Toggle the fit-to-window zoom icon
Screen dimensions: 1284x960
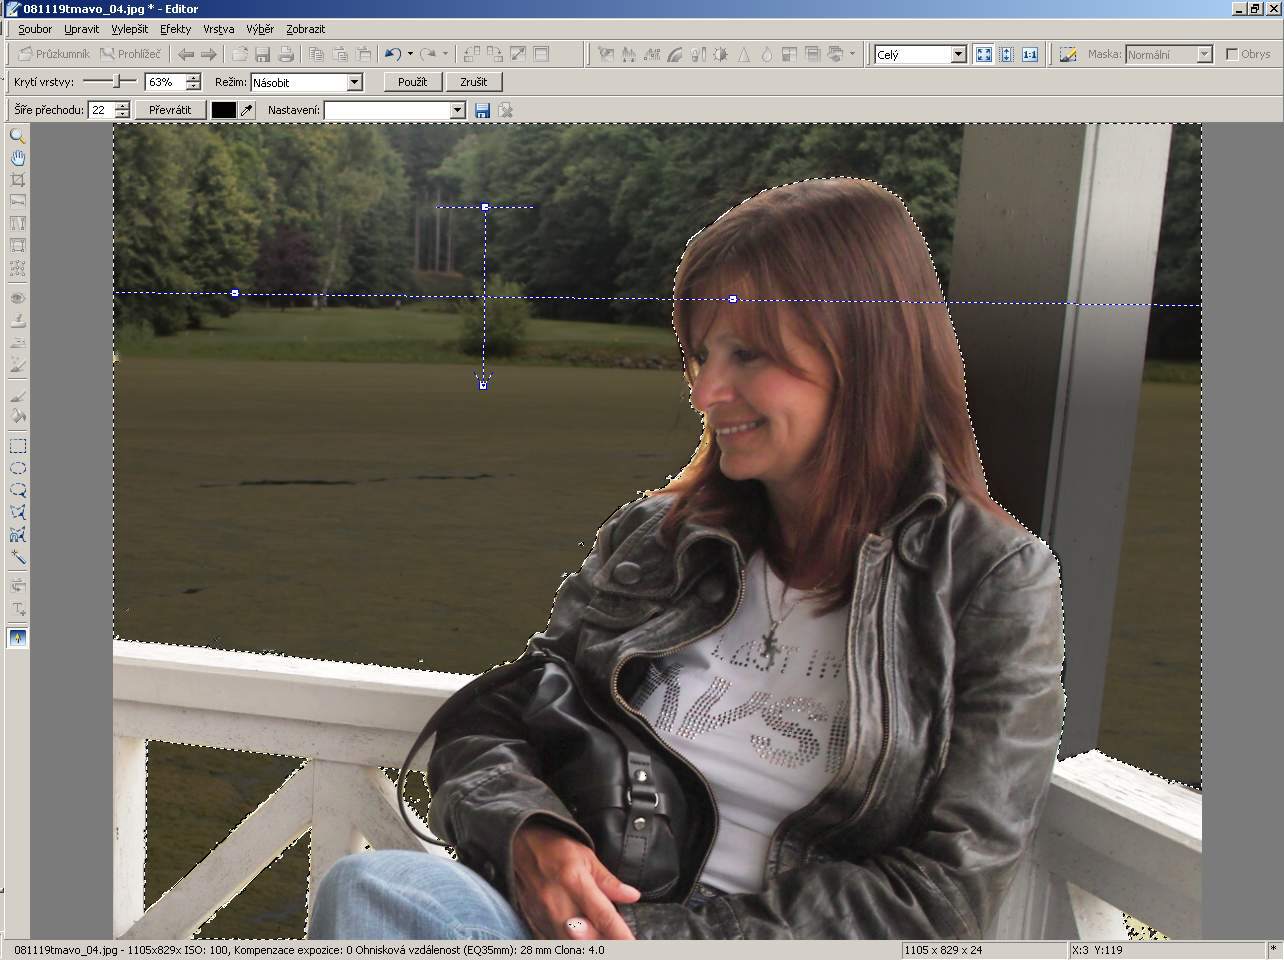click(x=984, y=54)
